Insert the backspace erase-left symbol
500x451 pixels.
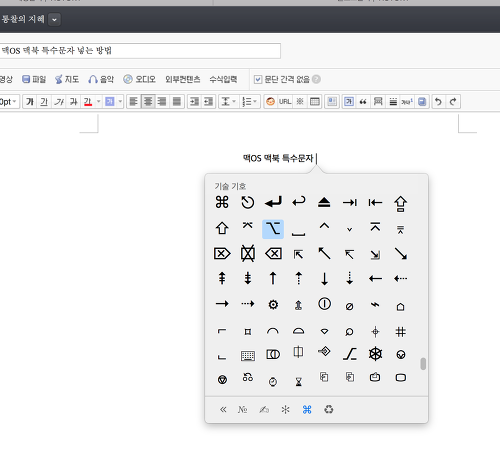273,254
